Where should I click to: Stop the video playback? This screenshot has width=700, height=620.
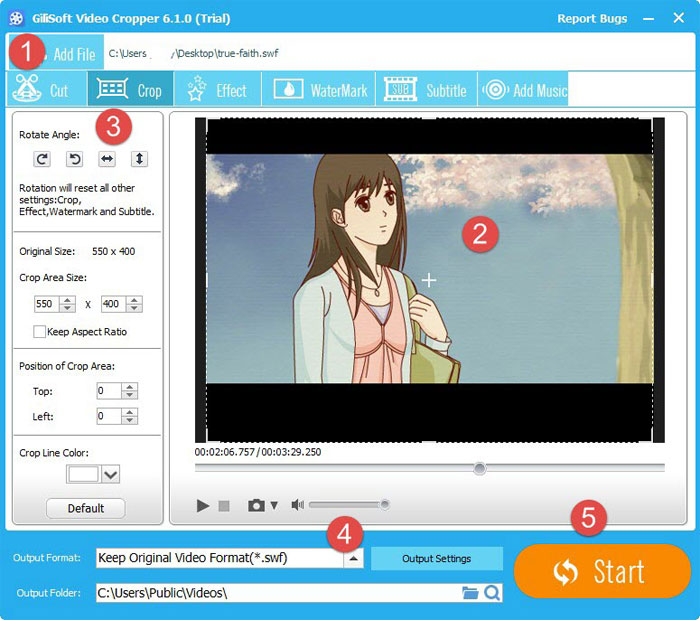point(224,506)
